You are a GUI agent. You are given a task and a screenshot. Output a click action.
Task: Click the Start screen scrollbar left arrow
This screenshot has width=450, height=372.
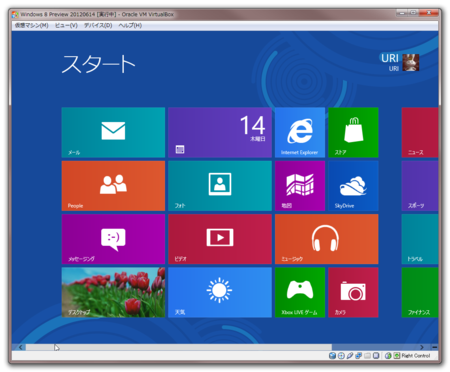[x=21, y=347]
